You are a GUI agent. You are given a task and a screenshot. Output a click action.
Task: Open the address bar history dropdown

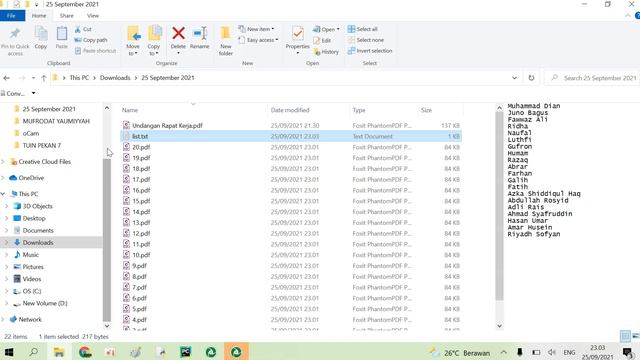coord(514,78)
